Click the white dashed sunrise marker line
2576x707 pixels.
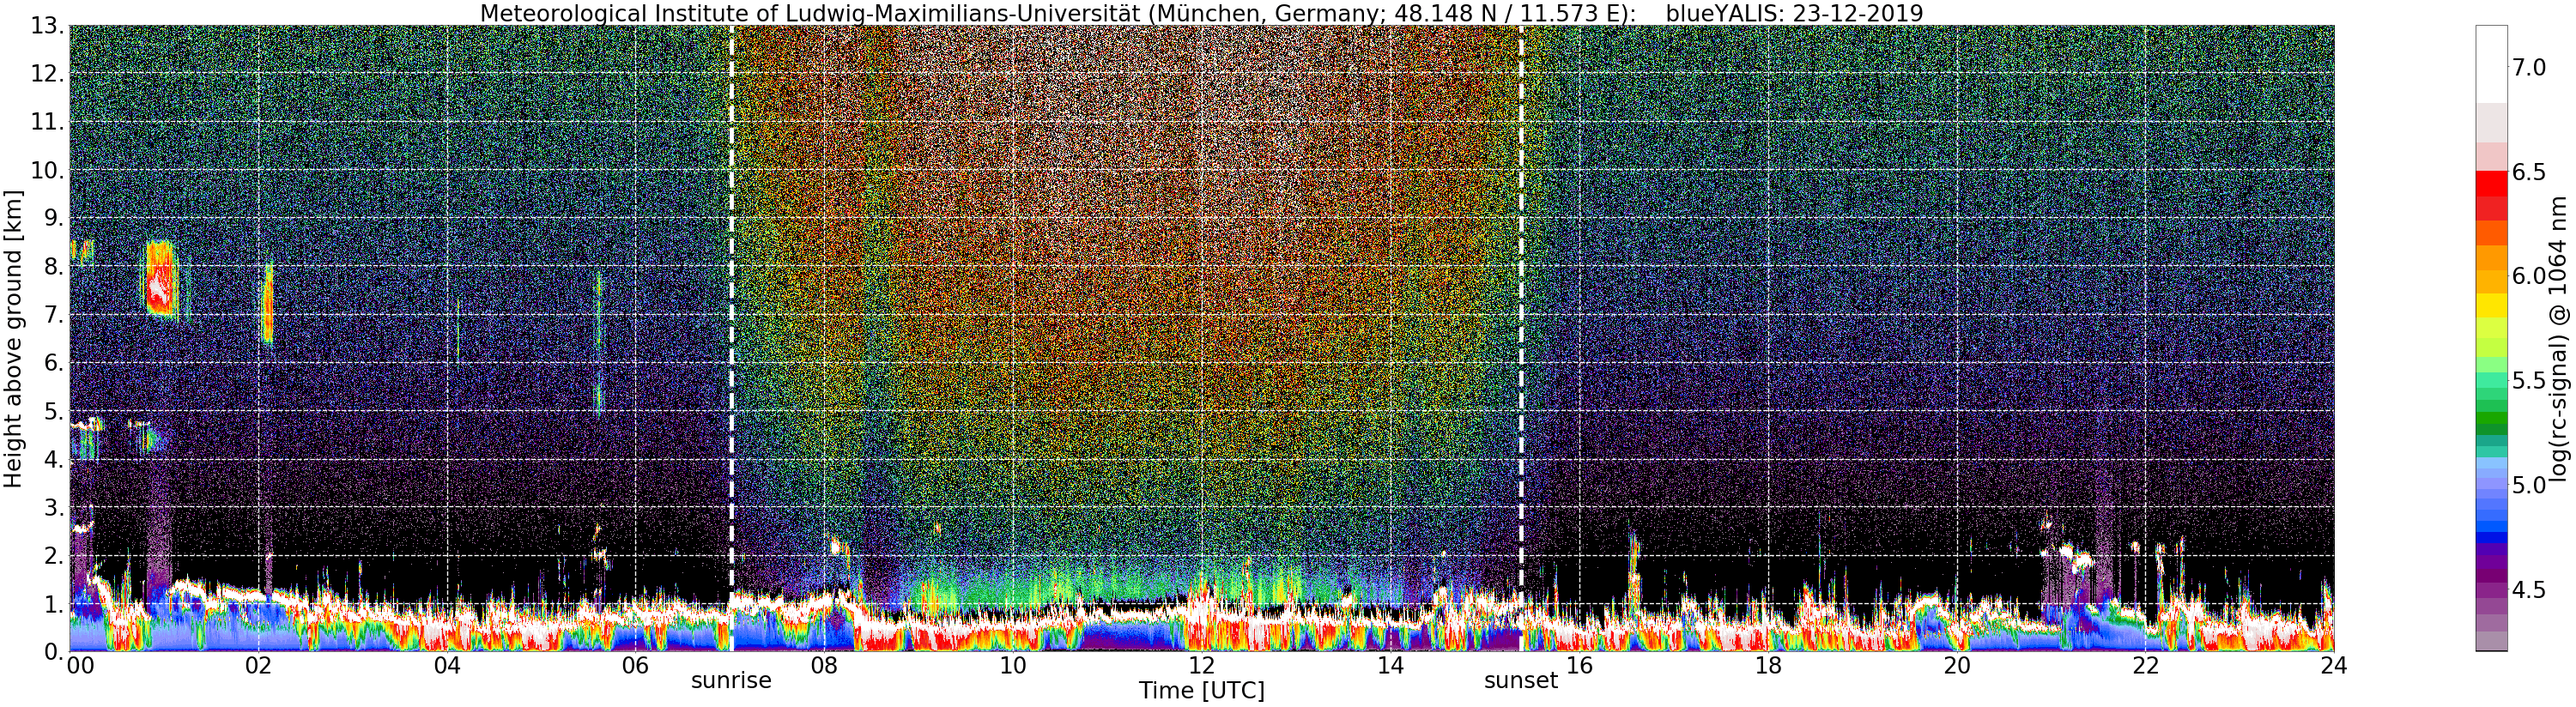tap(732, 338)
